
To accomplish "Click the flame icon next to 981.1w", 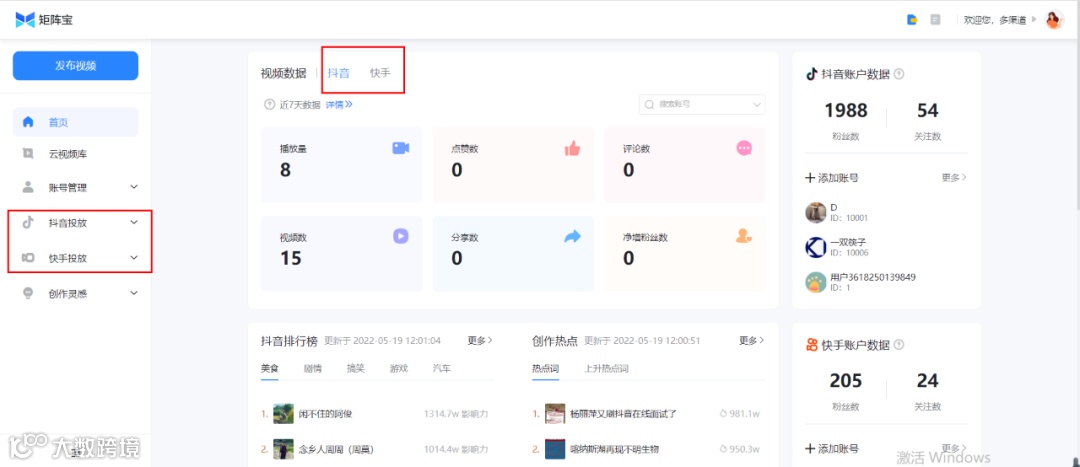I will pos(723,414).
